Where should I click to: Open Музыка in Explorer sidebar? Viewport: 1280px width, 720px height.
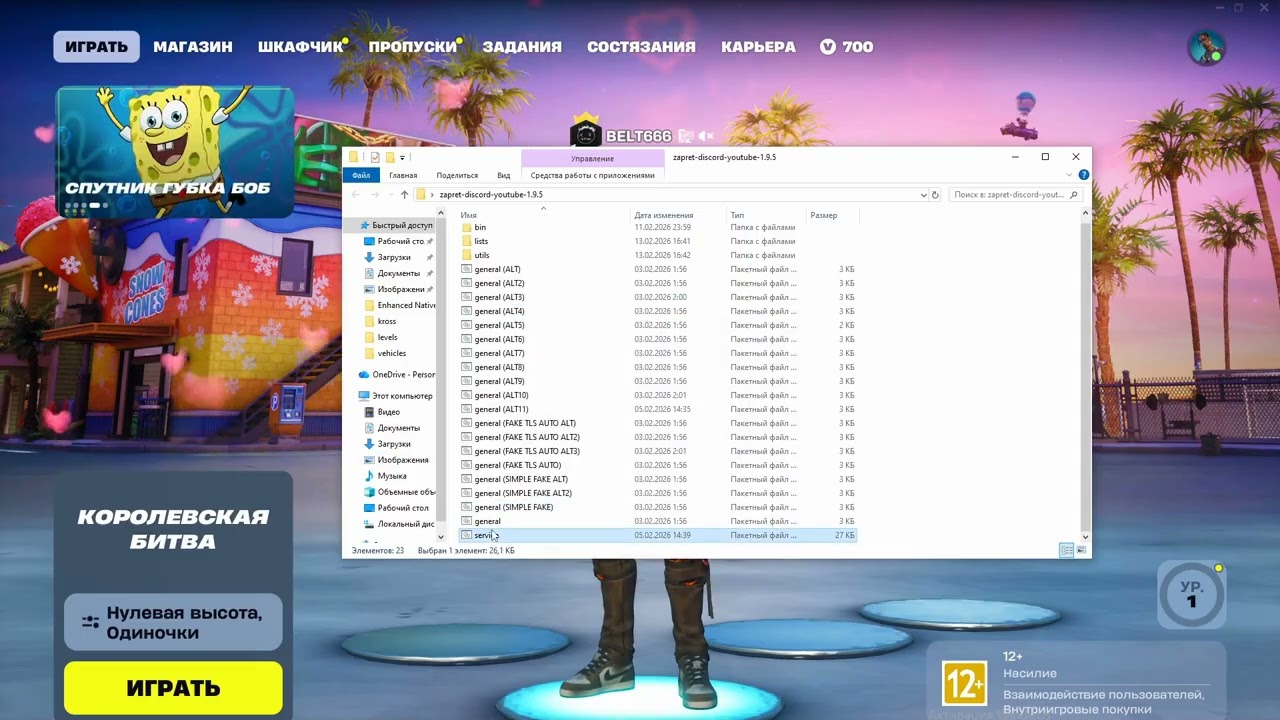coord(385,476)
